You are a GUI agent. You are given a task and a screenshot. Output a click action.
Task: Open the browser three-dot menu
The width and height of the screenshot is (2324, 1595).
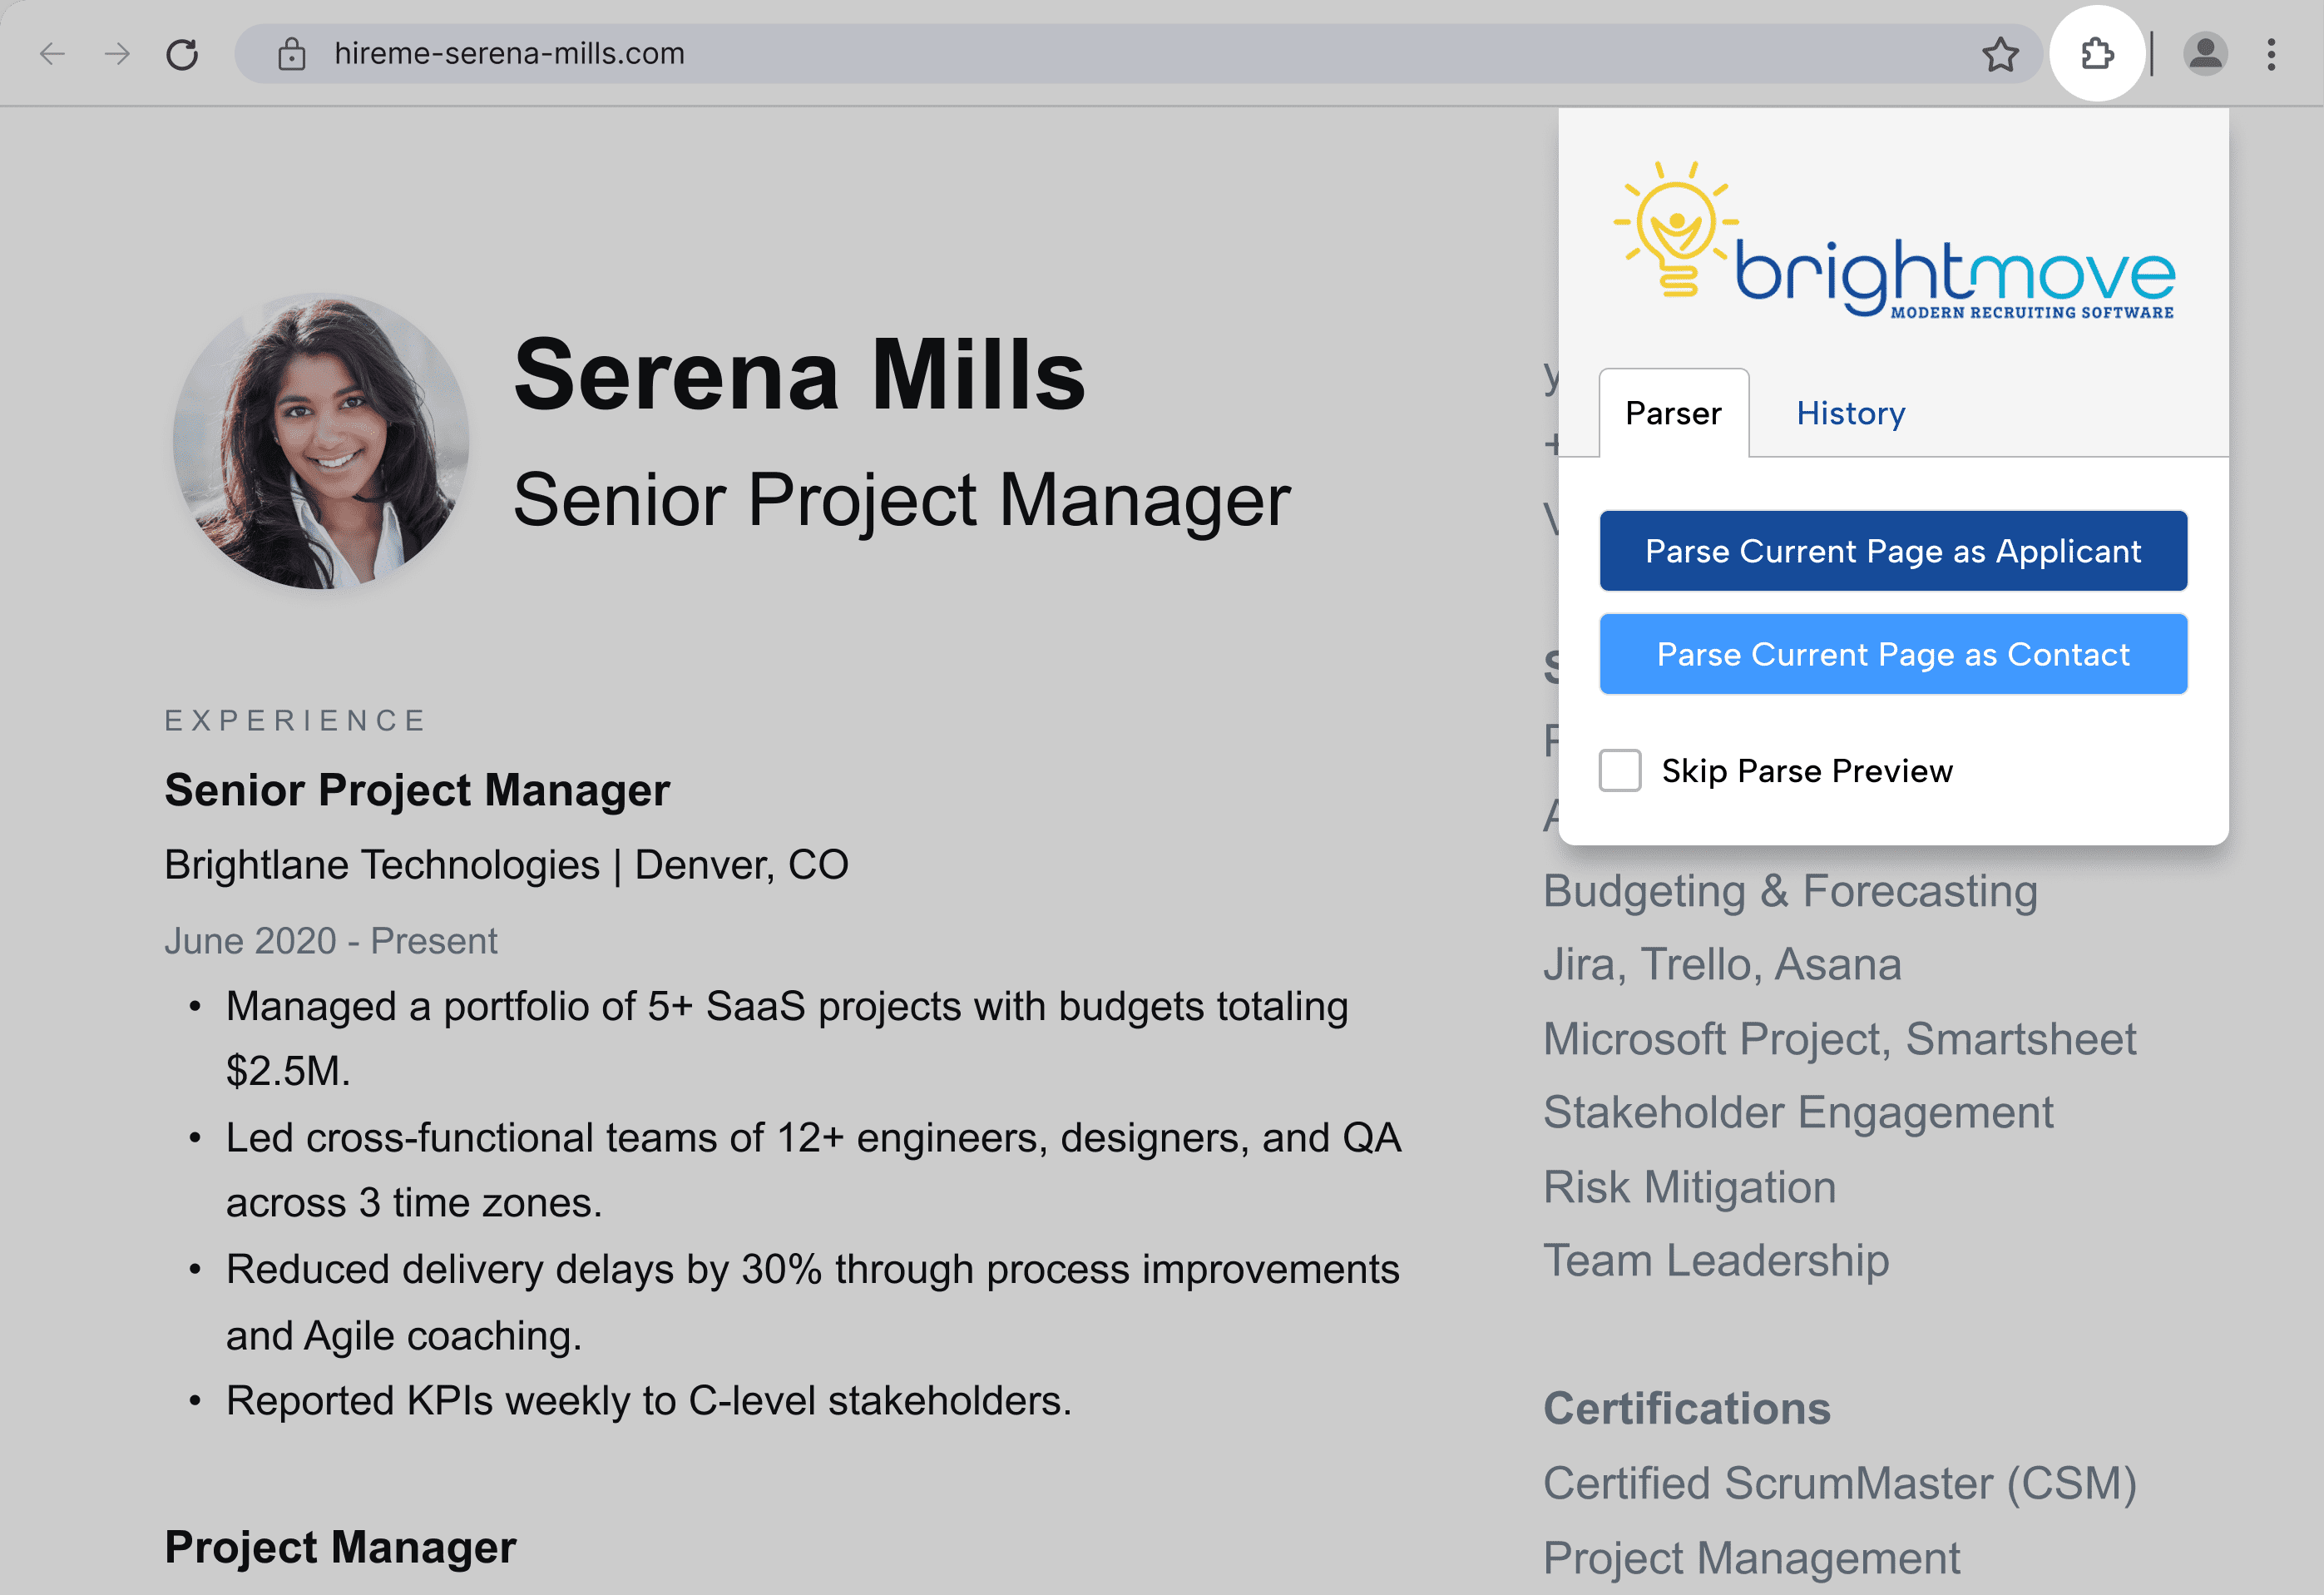point(2271,54)
